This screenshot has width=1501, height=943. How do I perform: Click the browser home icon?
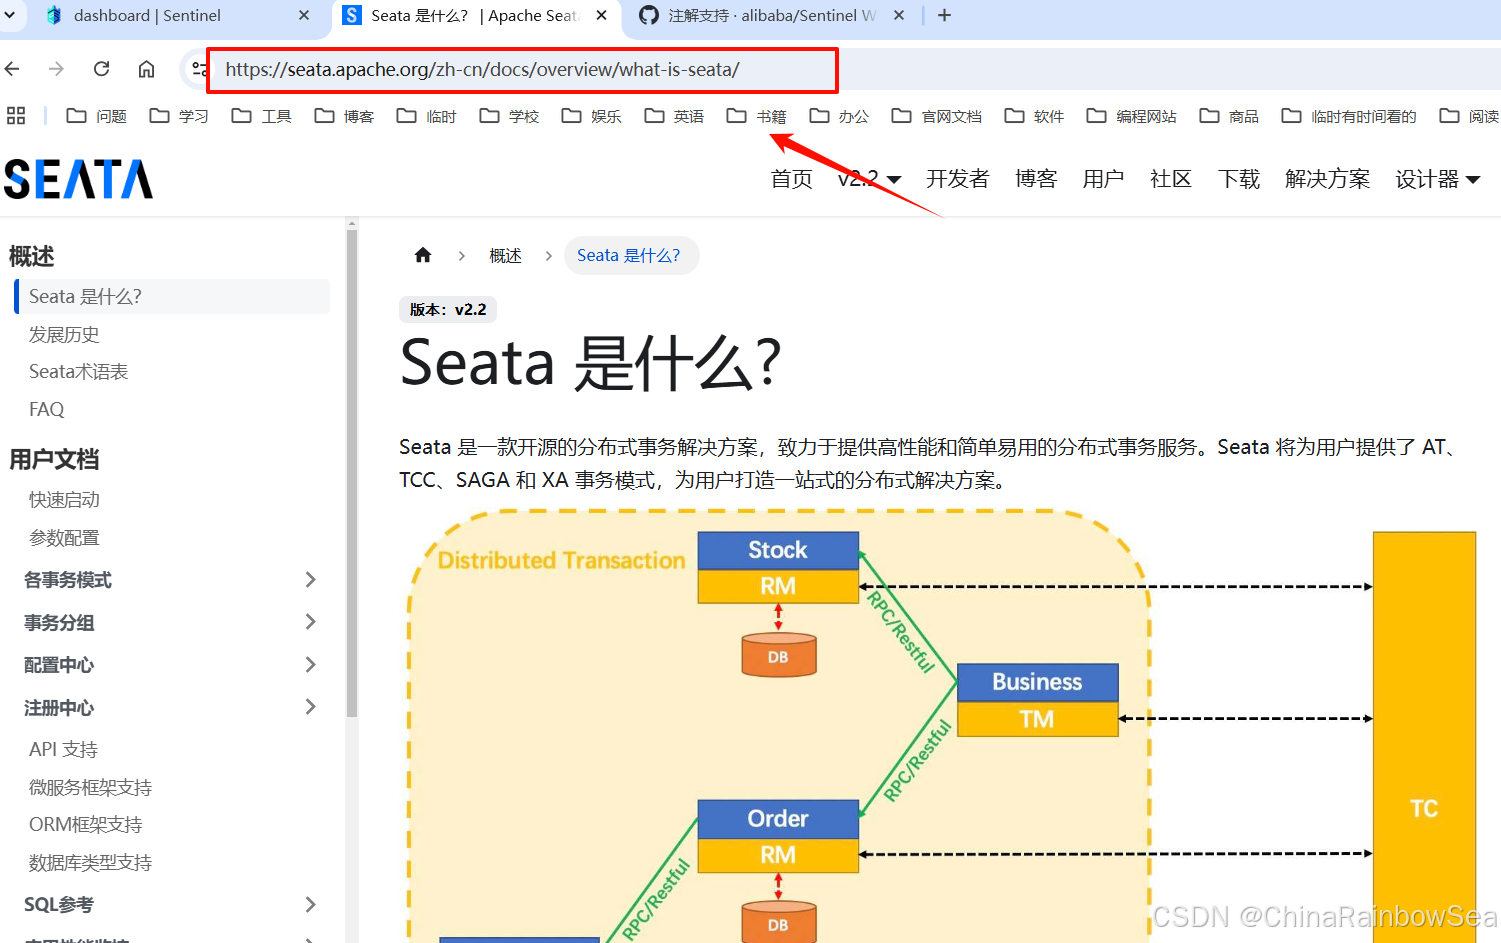[146, 69]
